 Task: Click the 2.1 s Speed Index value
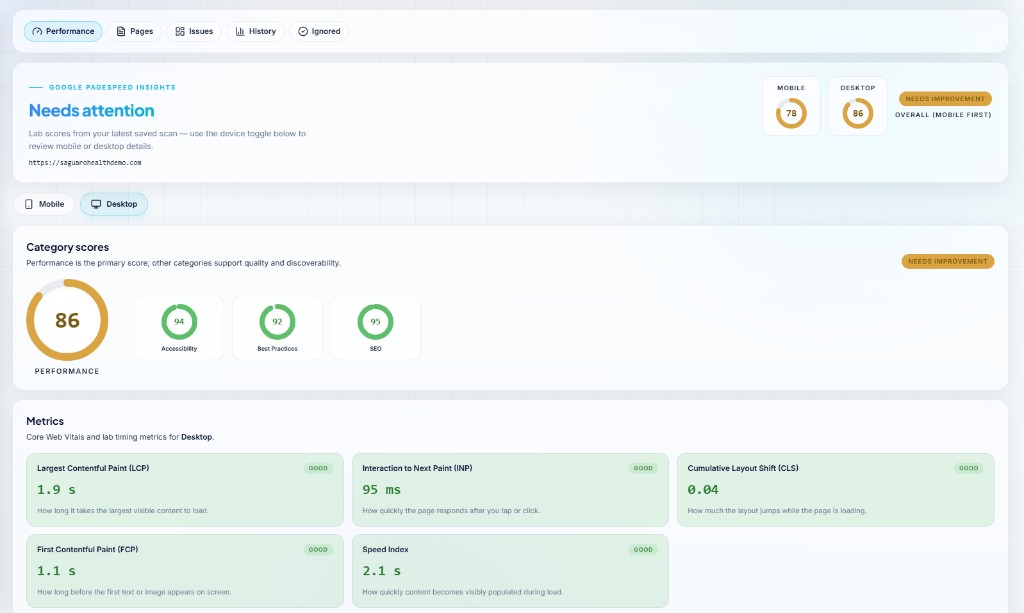pyautogui.click(x=381, y=571)
